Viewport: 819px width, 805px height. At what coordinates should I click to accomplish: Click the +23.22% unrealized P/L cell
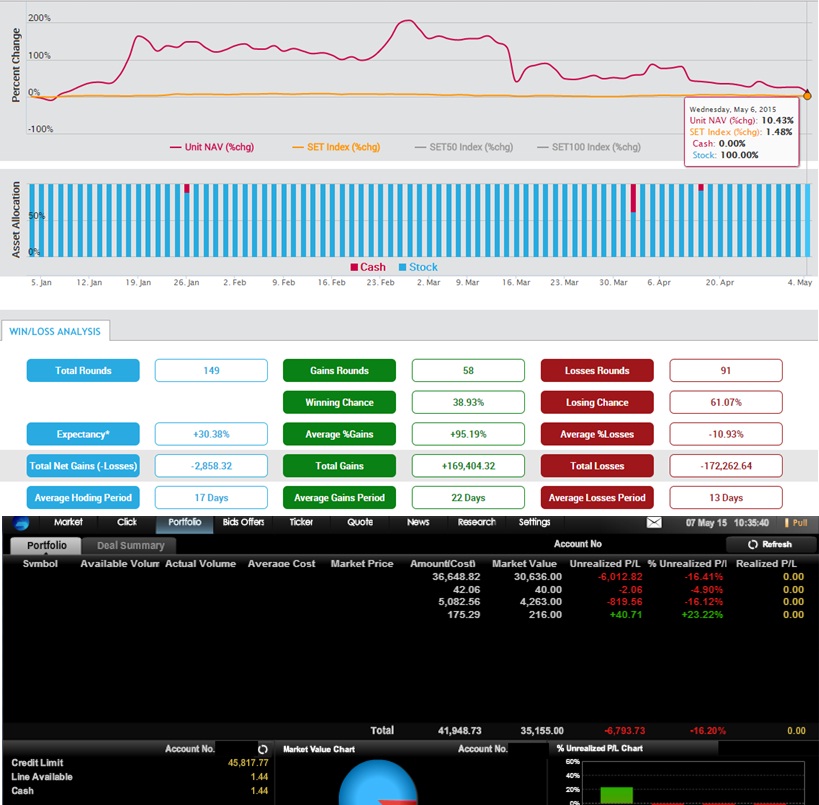(x=702, y=614)
